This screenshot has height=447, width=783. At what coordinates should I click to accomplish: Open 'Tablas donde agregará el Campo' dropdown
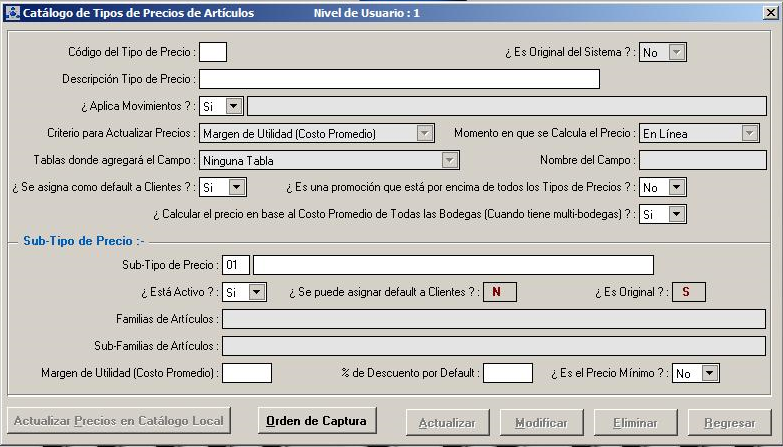coord(450,160)
